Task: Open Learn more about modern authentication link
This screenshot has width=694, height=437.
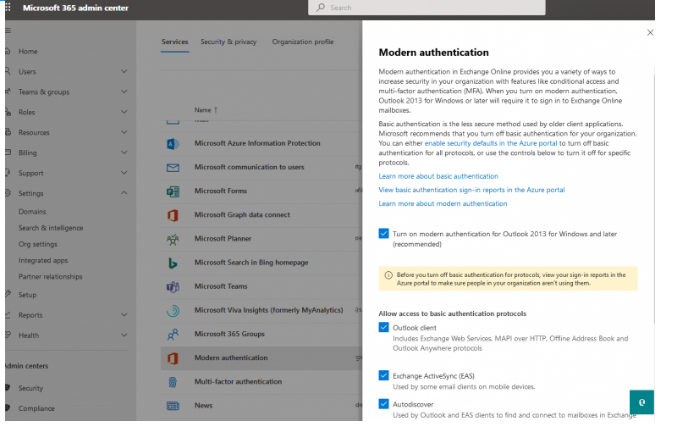Action: tap(443, 204)
